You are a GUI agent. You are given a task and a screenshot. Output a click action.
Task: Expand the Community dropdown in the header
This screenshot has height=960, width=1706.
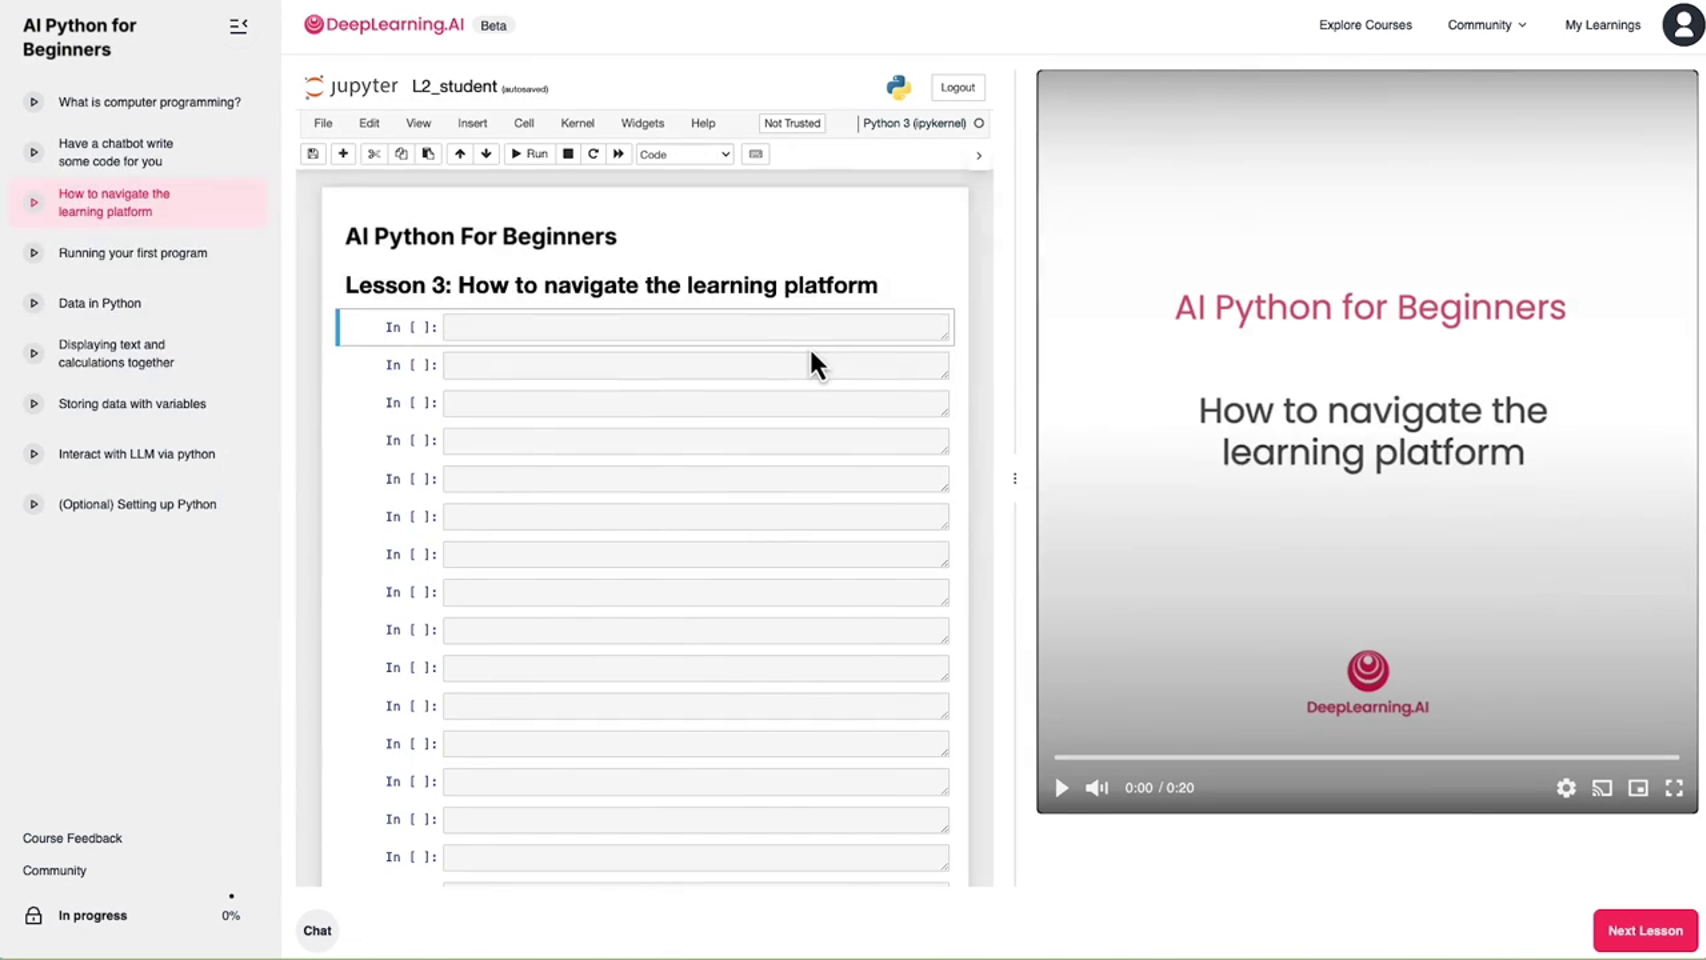(x=1486, y=25)
